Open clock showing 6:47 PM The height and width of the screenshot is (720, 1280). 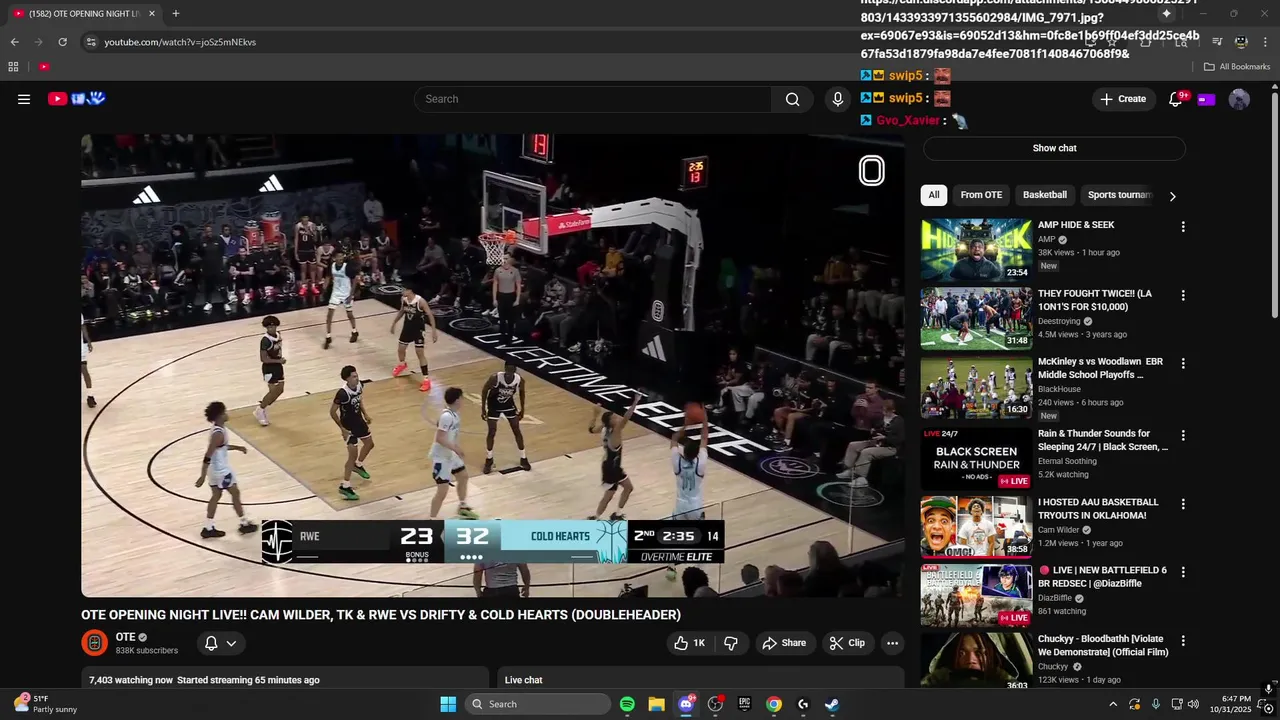tap(1236, 704)
